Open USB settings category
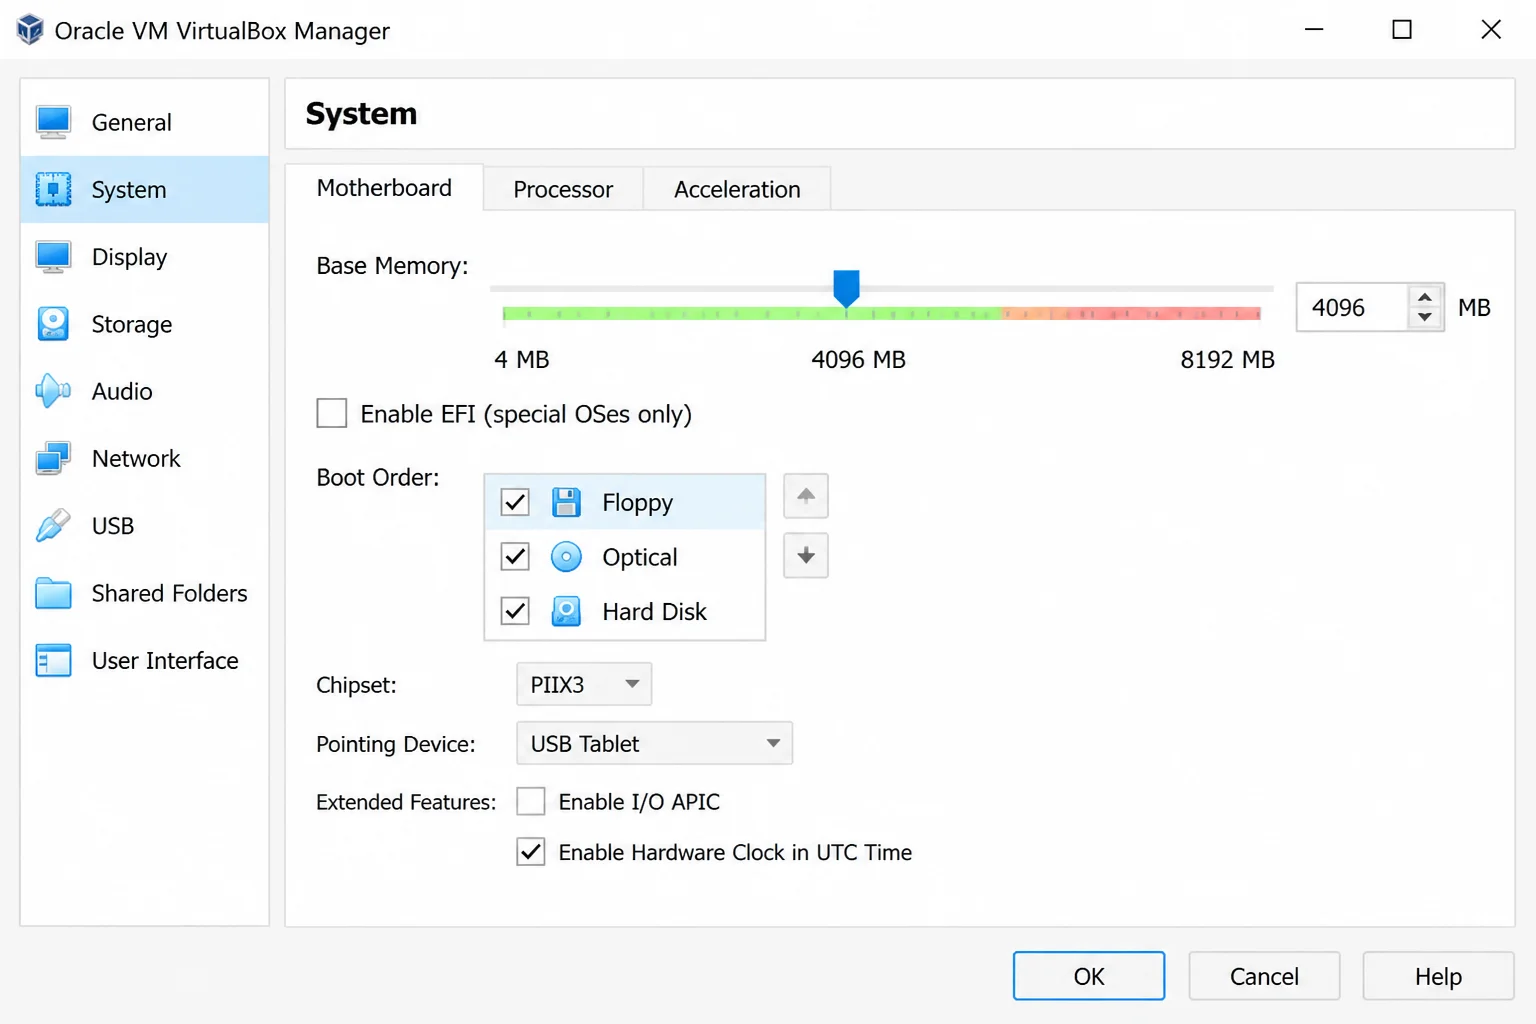The height and width of the screenshot is (1024, 1536). 145,525
